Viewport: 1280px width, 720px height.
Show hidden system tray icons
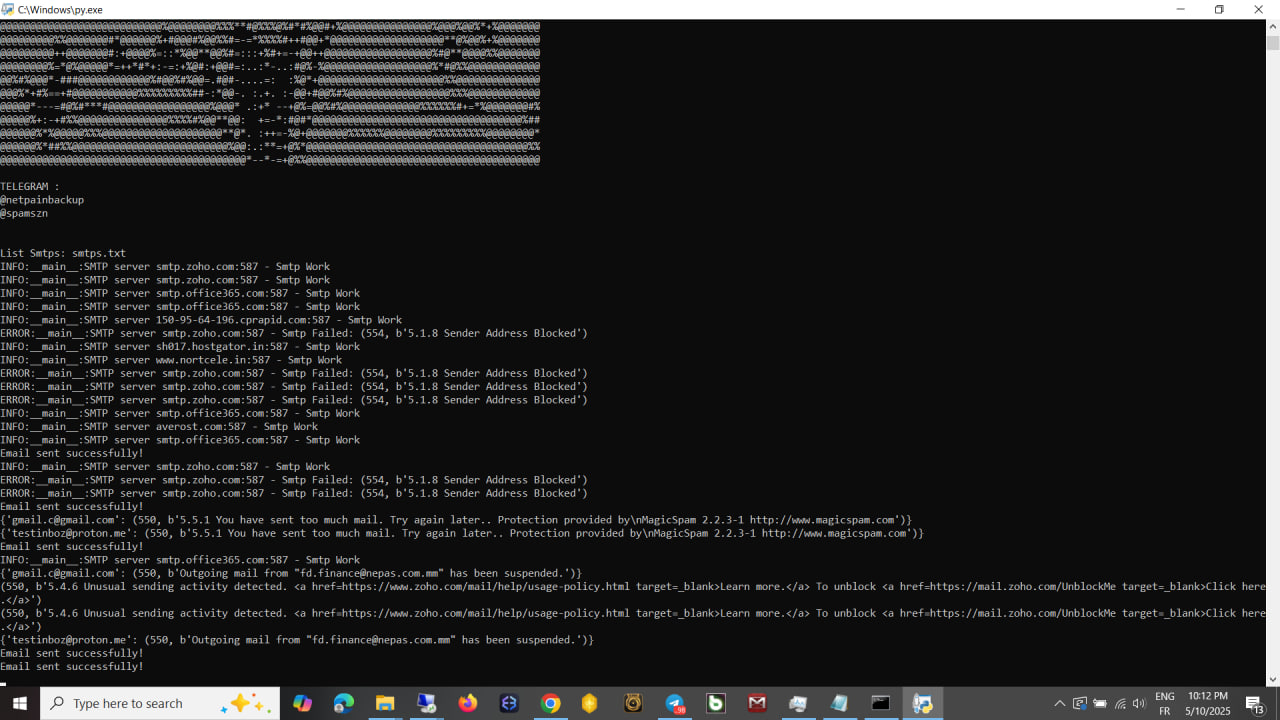pyautogui.click(x=1060, y=703)
